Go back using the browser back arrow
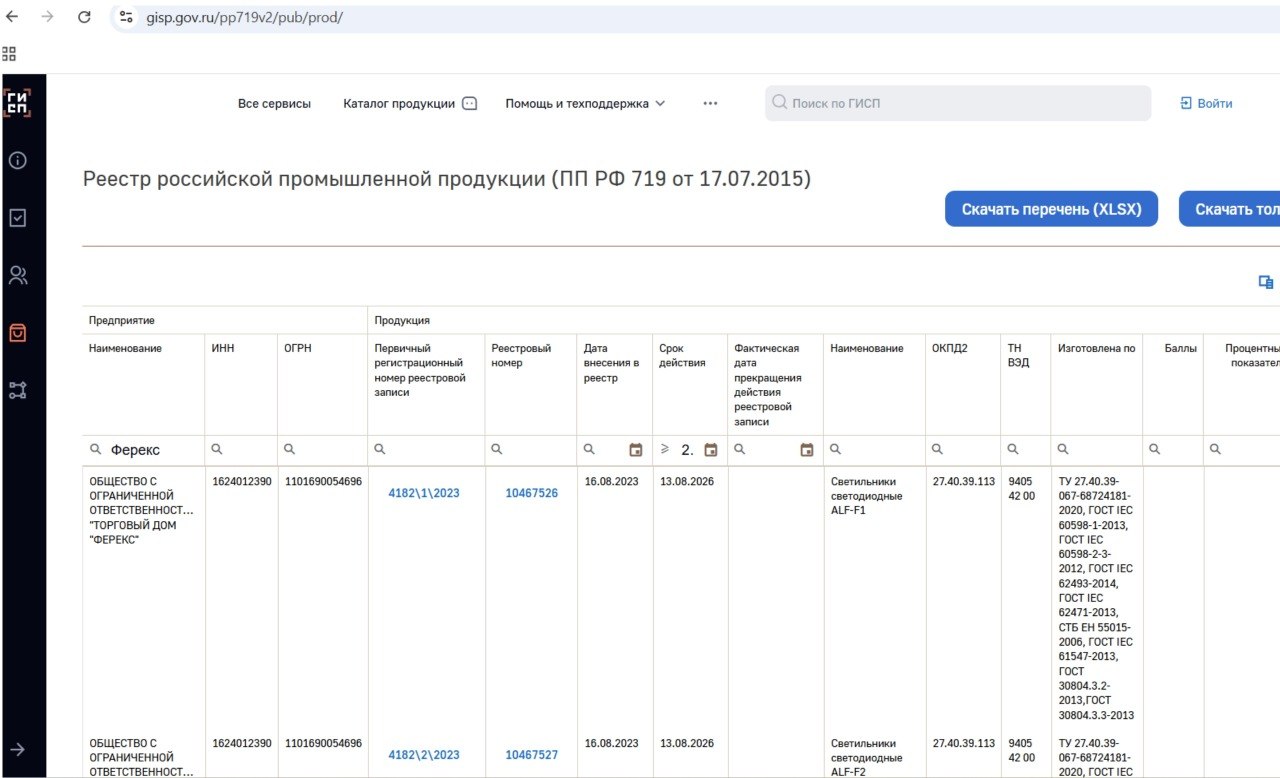Screen dimensions: 1280x778 coord(12,17)
